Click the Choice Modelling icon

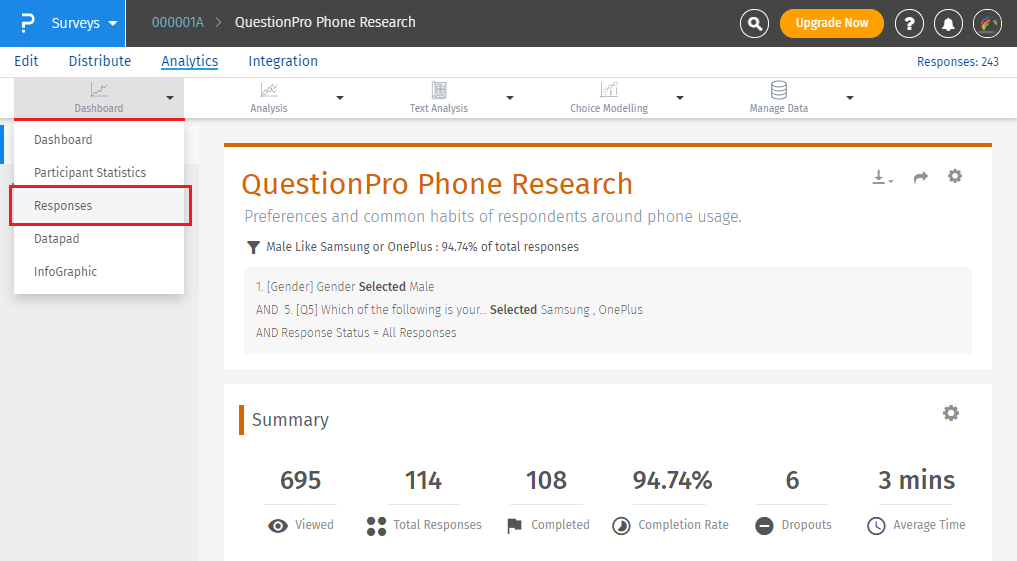609,90
